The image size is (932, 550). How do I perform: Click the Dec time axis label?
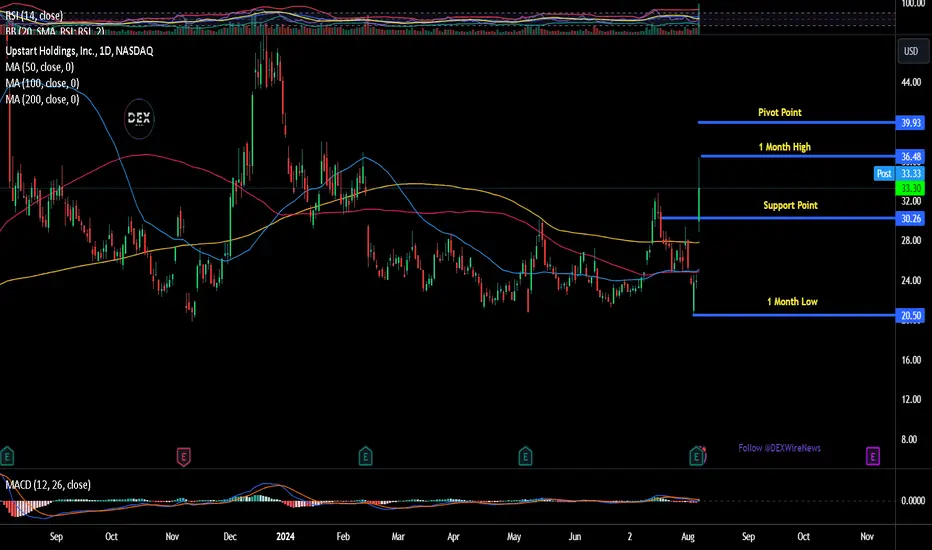[x=230, y=536]
